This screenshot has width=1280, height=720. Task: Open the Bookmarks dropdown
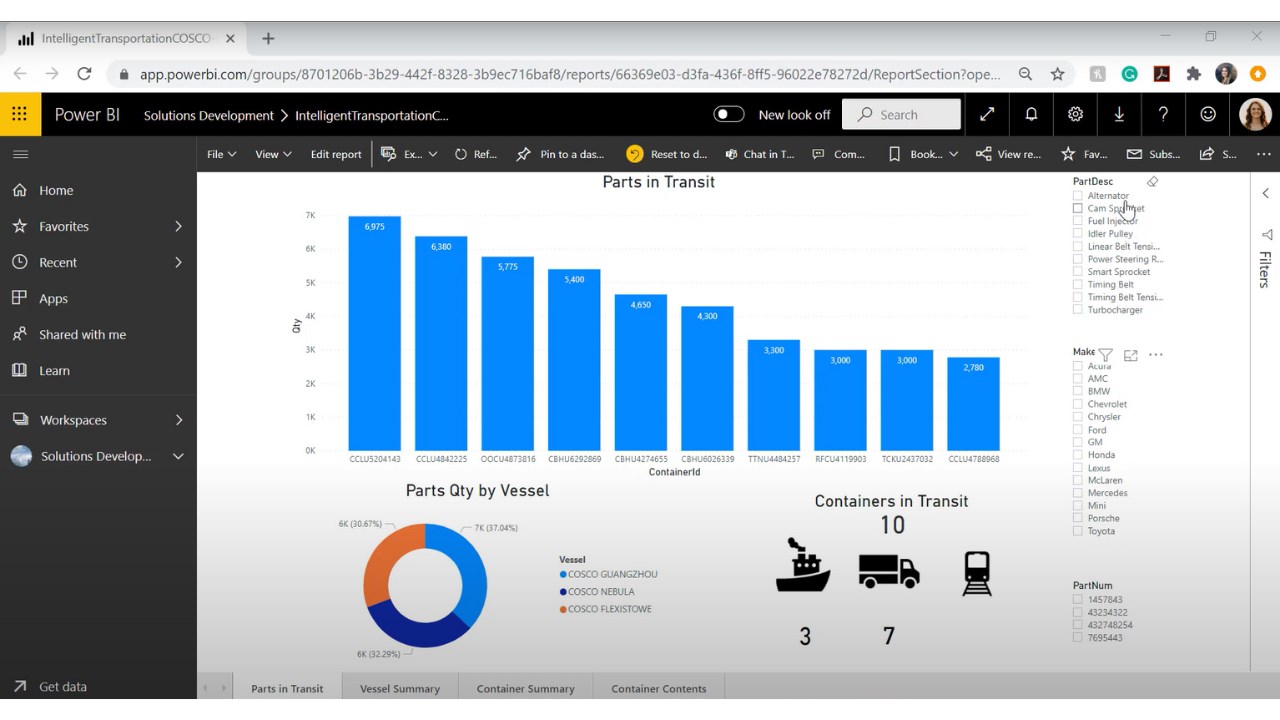[923, 154]
